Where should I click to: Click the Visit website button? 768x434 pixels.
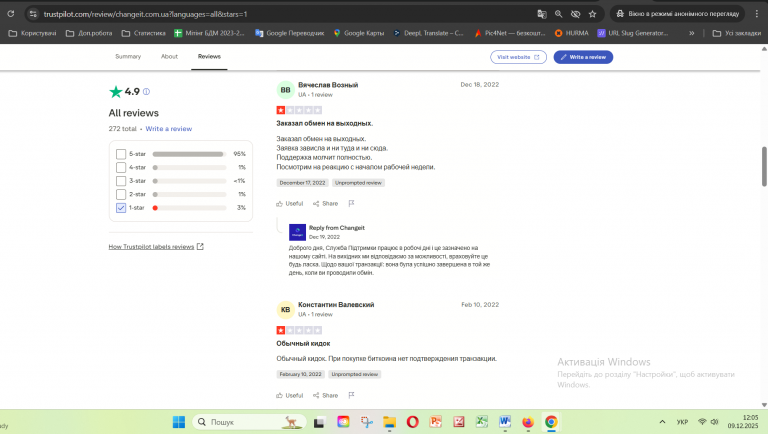click(518, 57)
